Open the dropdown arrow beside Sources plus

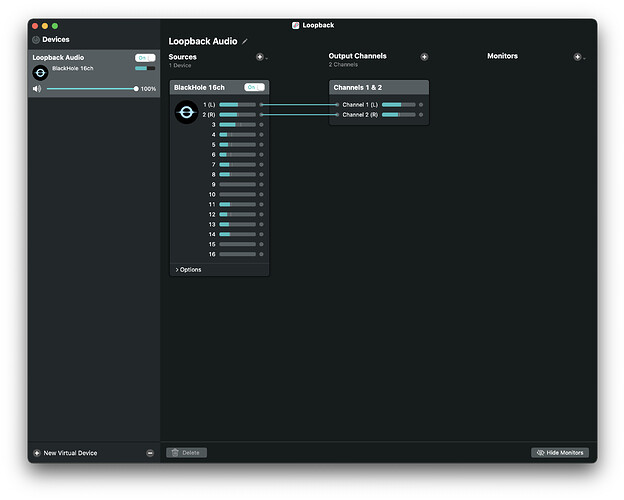[267, 59]
